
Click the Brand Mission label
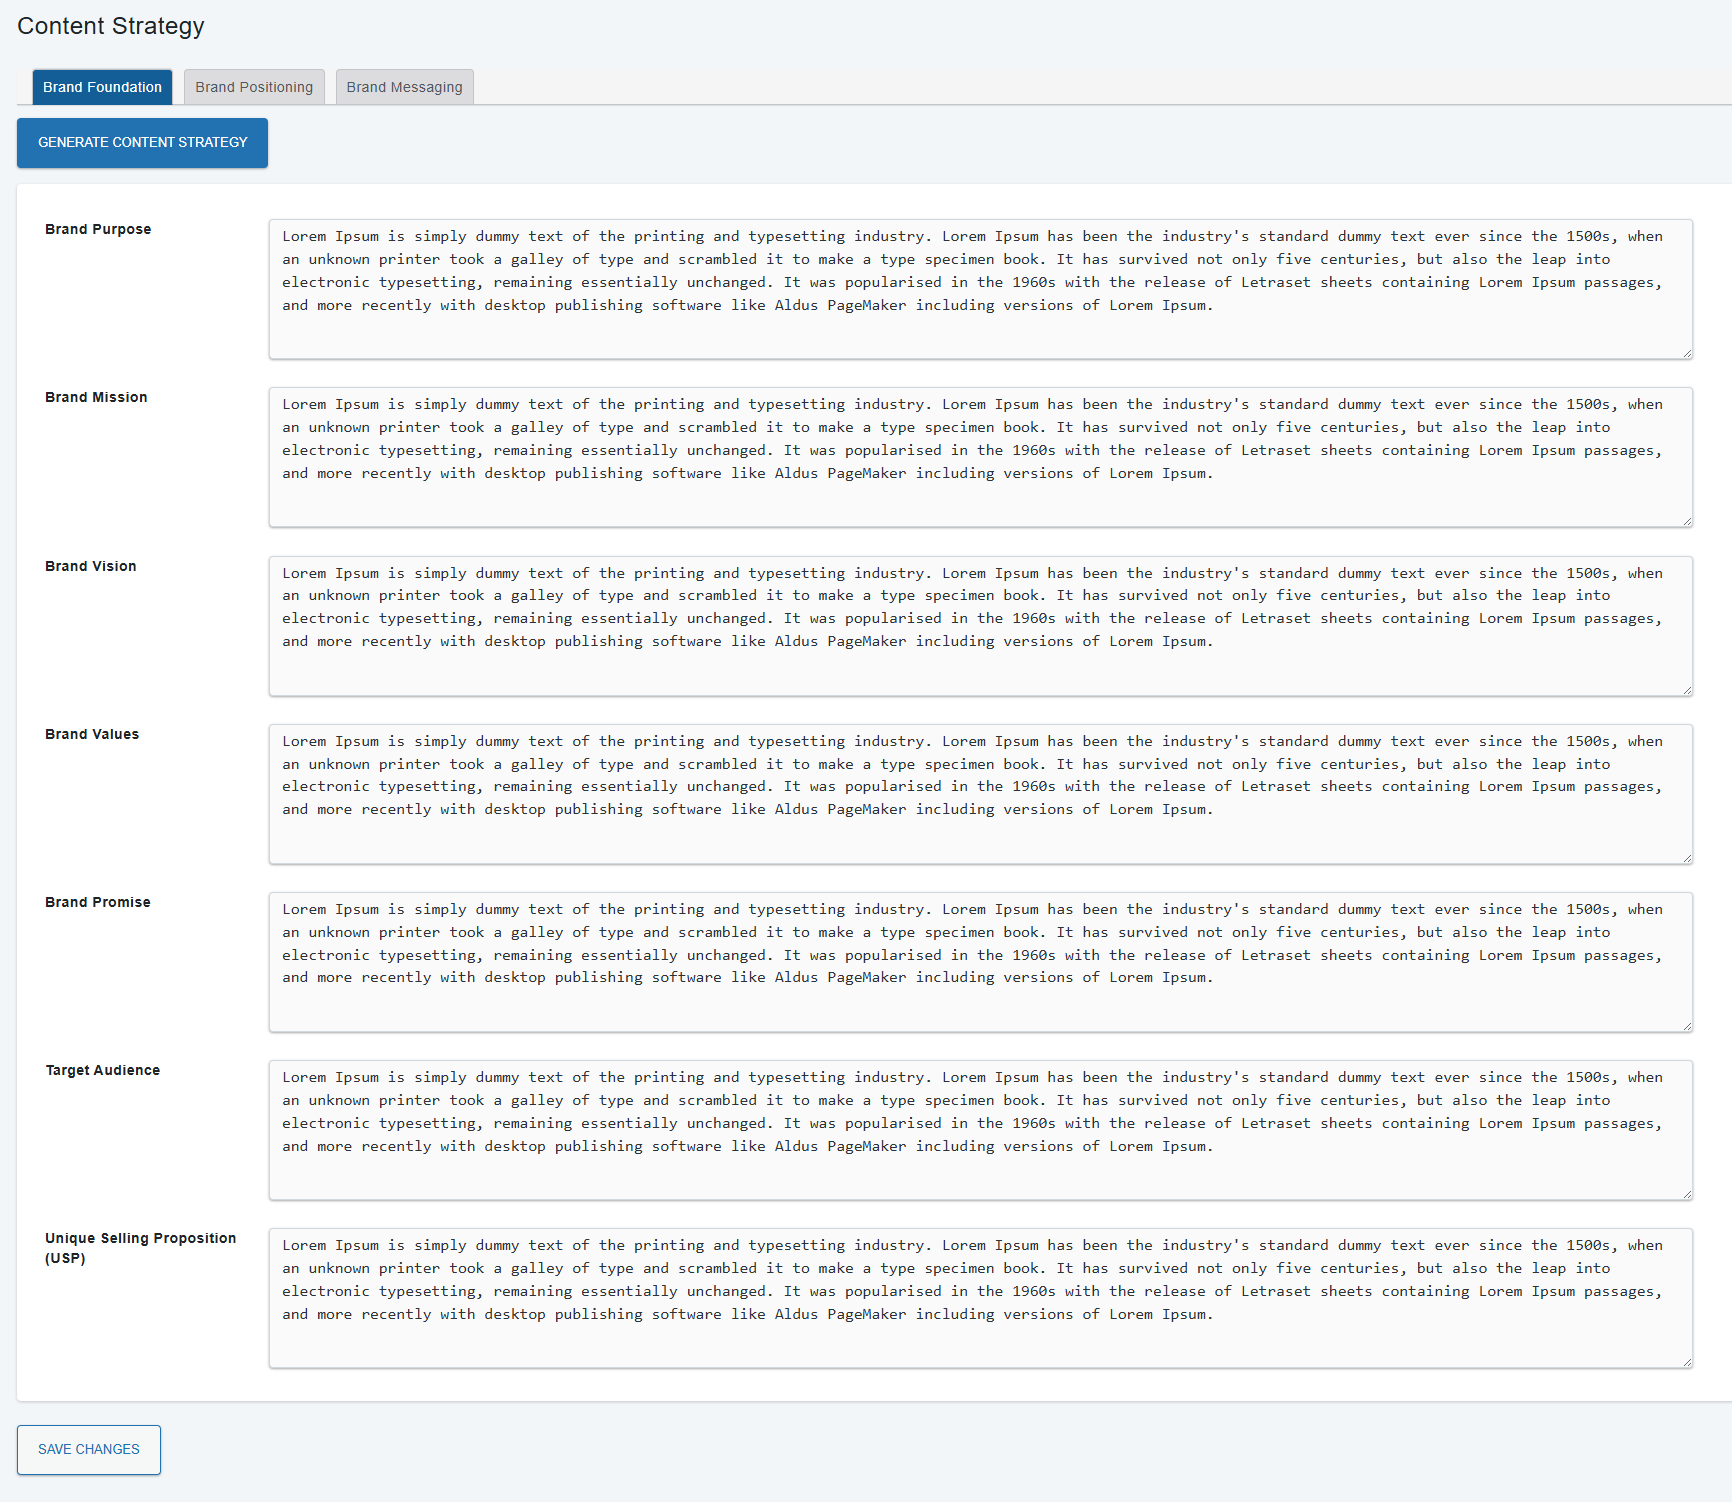coord(96,397)
